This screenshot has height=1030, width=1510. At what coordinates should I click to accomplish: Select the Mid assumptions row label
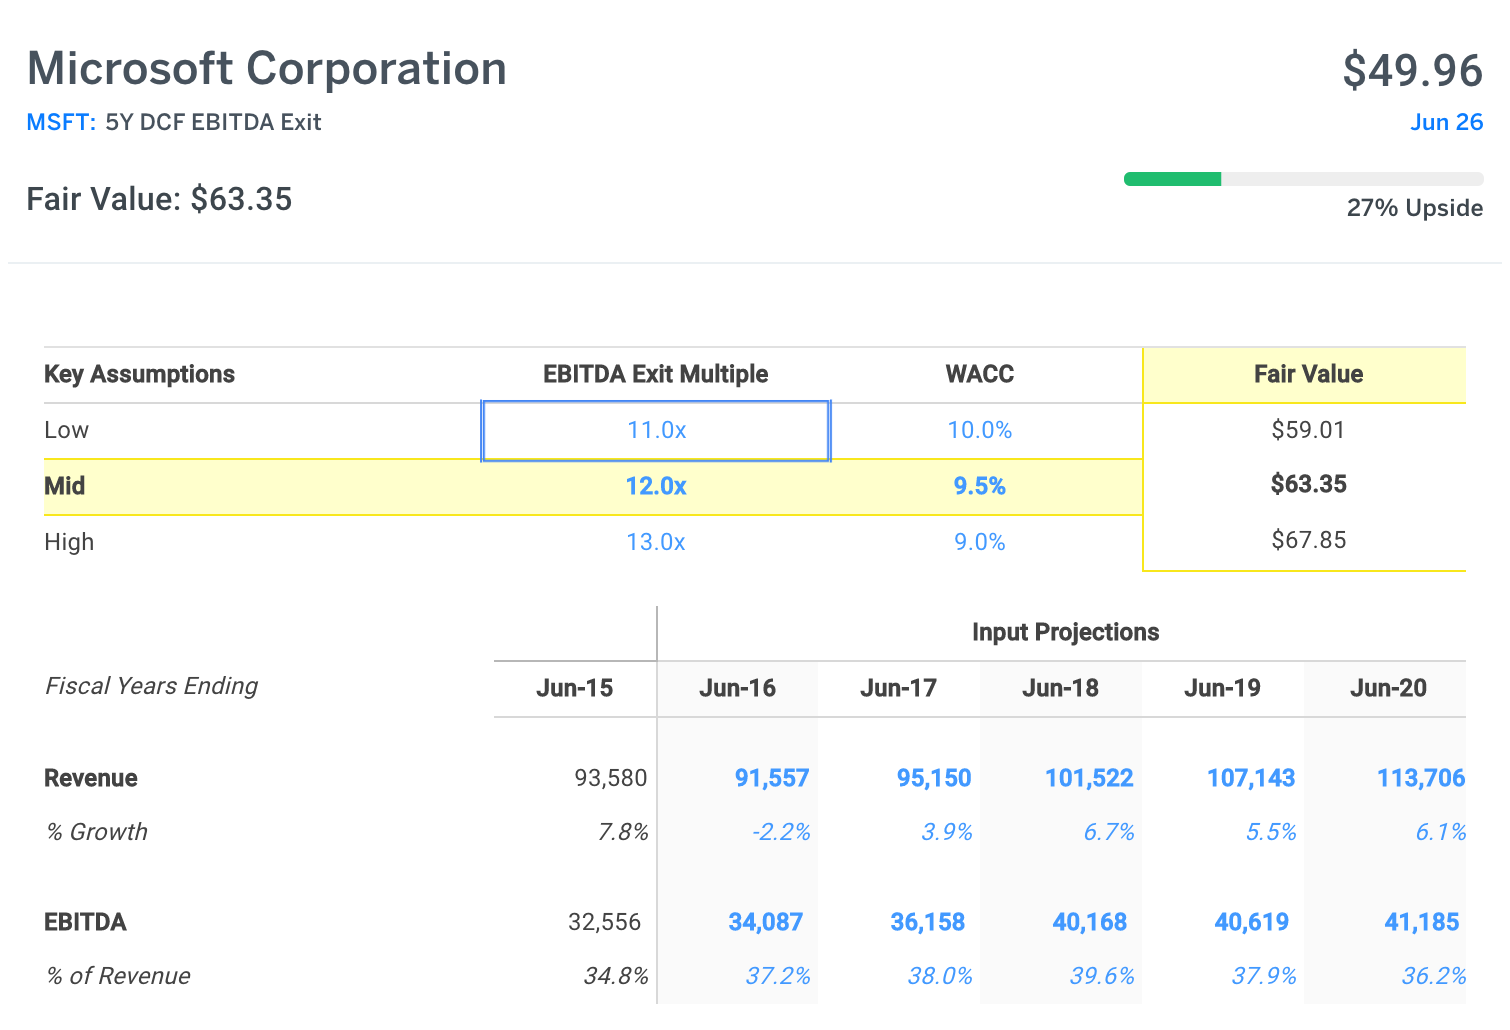pyautogui.click(x=65, y=487)
